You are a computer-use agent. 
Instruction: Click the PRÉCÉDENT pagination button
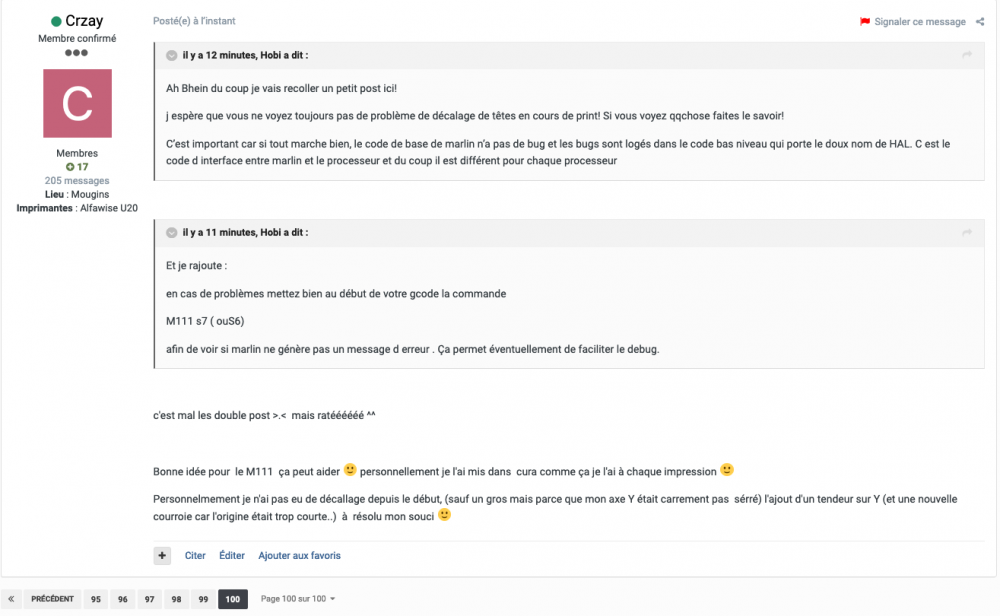[x=52, y=599]
